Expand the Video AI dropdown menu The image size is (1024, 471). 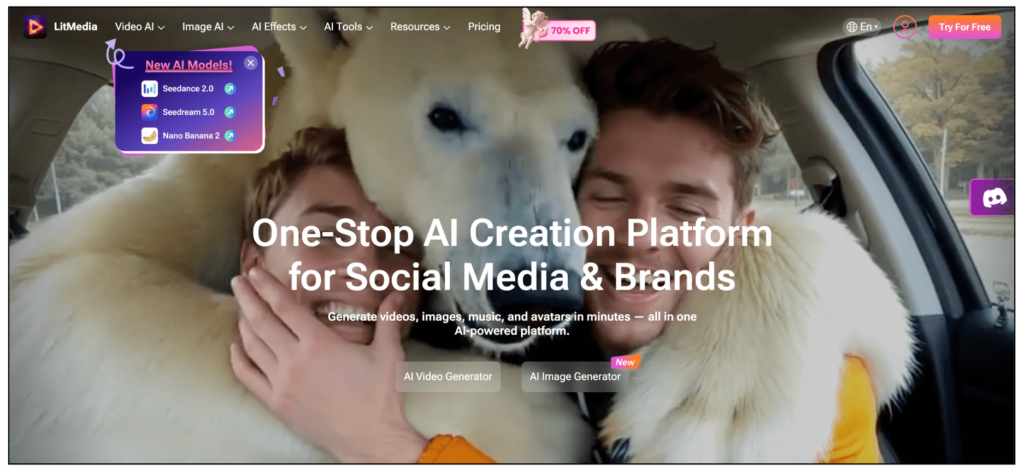tap(140, 27)
